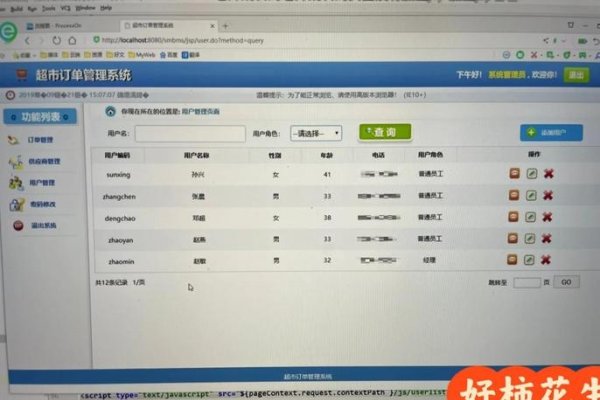The width and height of the screenshot is (600, 400).
Task: Delete user zhaoyan with red X
Action: [x=546, y=238]
